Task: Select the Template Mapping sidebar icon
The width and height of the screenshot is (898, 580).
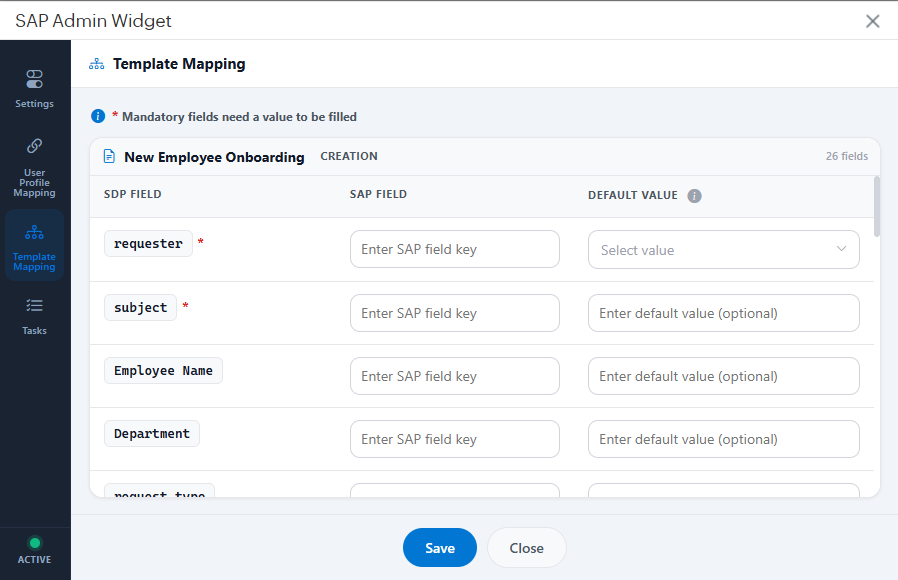Action: point(34,232)
